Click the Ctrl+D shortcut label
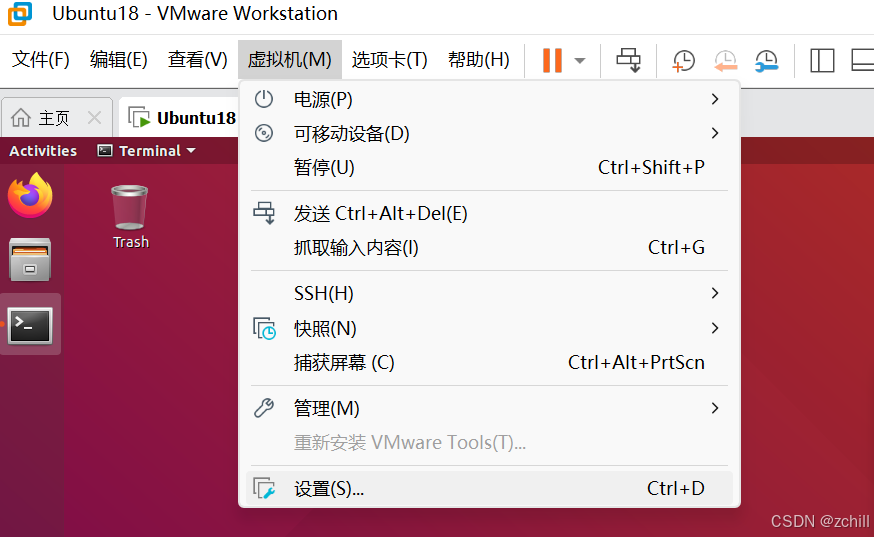Screen dimensions: 874x537 [x=676, y=488]
